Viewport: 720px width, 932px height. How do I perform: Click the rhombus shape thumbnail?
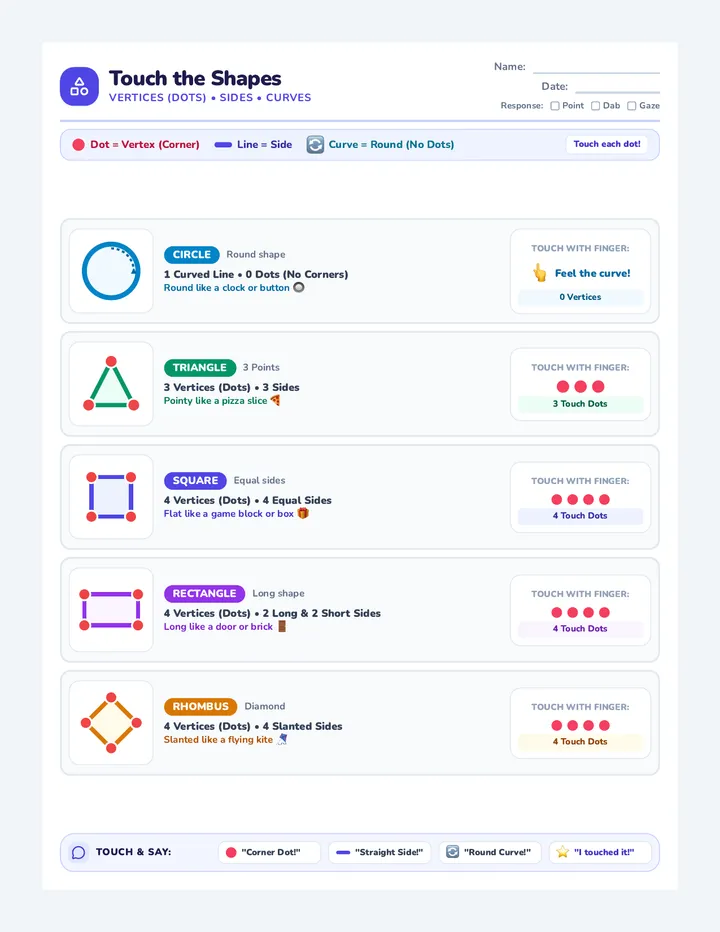click(x=111, y=723)
